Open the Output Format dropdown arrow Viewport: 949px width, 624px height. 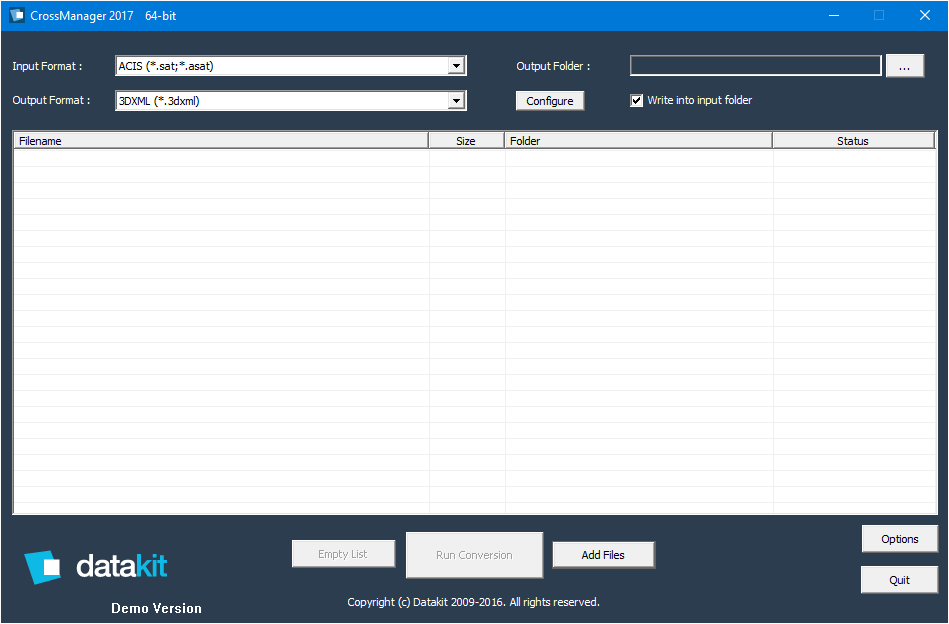[456, 101]
